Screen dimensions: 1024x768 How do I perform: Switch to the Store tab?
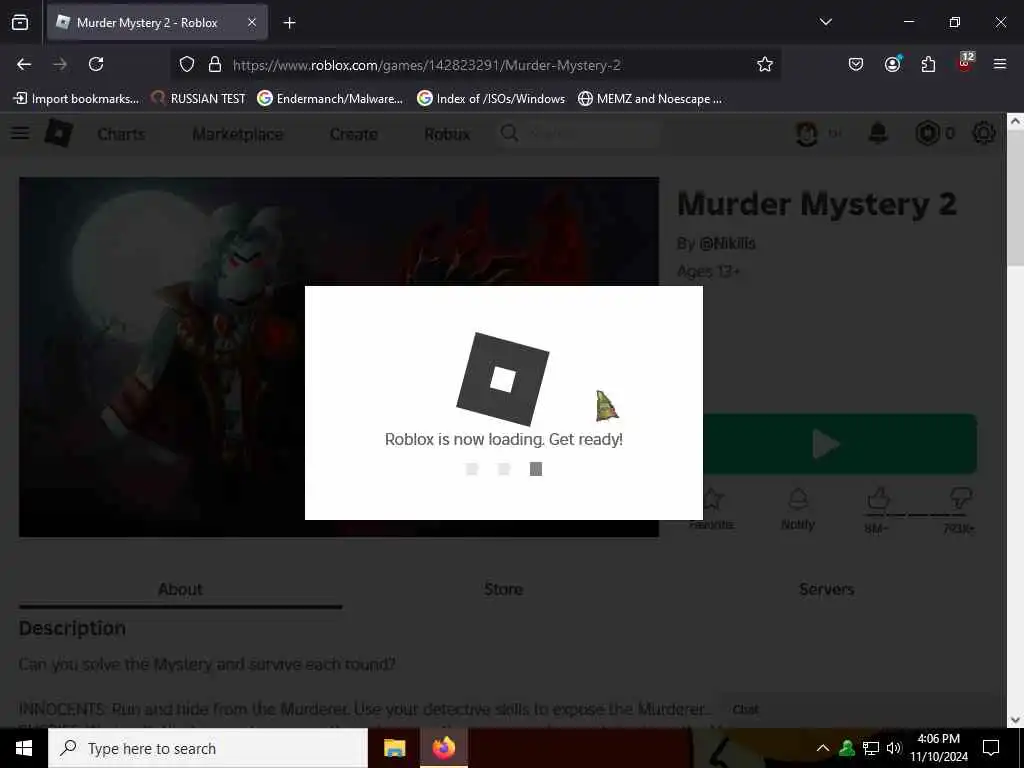(504, 589)
